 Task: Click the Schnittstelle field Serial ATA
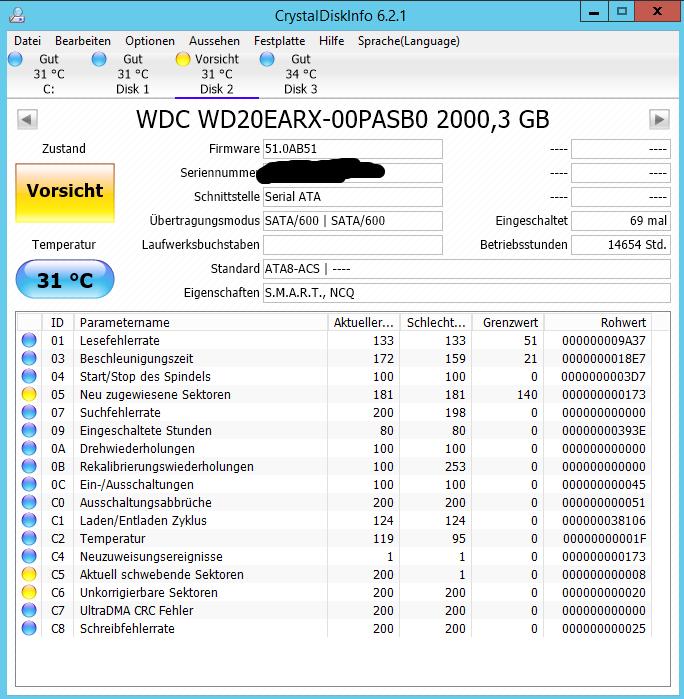(x=353, y=197)
